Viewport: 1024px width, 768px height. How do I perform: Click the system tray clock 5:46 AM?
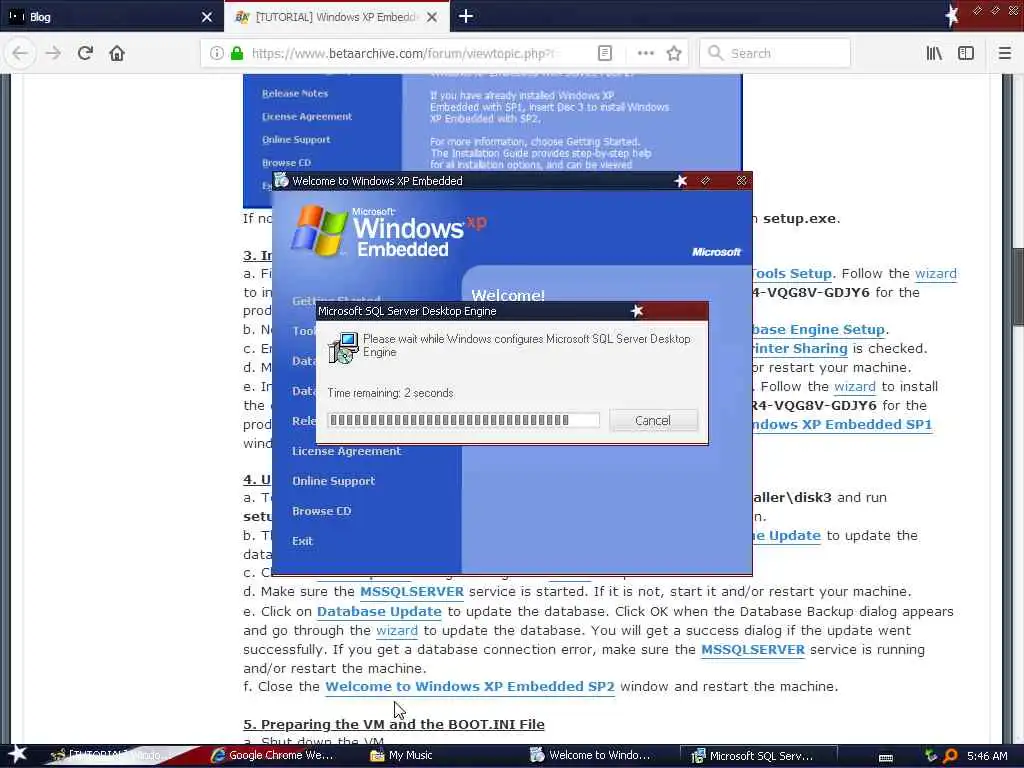pyautogui.click(x=987, y=756)
